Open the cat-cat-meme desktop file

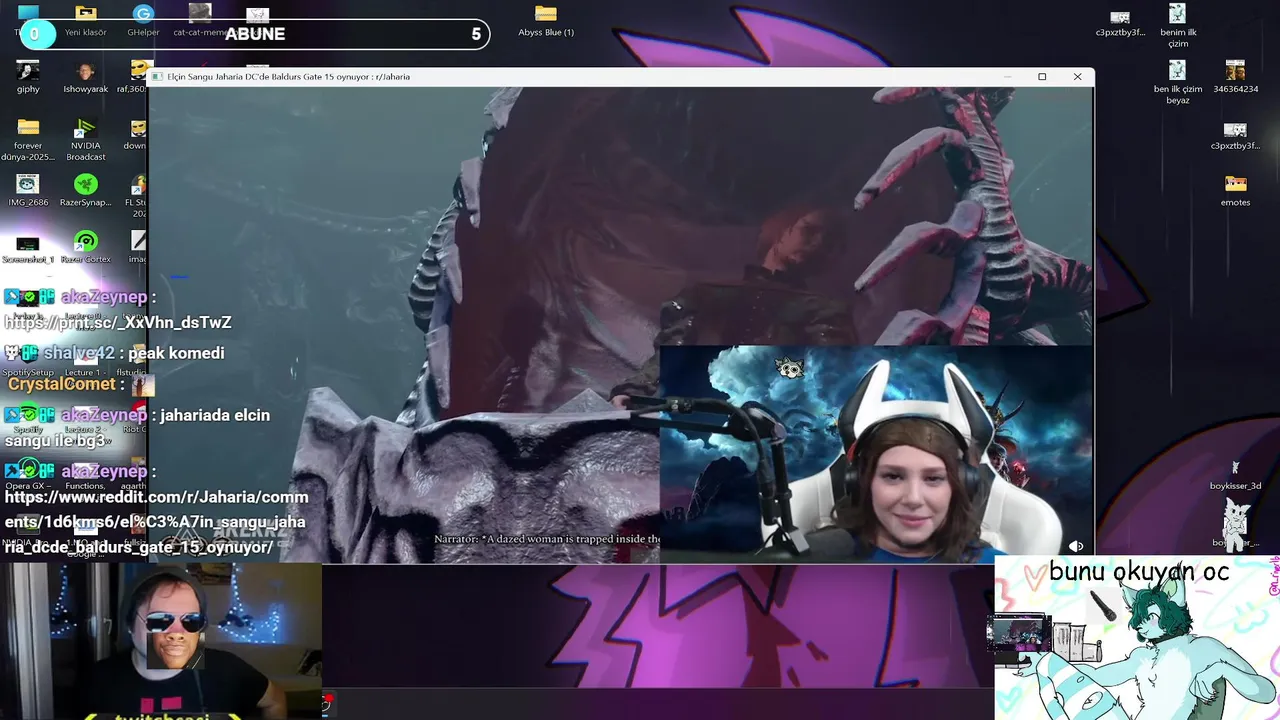pos(200,20)
